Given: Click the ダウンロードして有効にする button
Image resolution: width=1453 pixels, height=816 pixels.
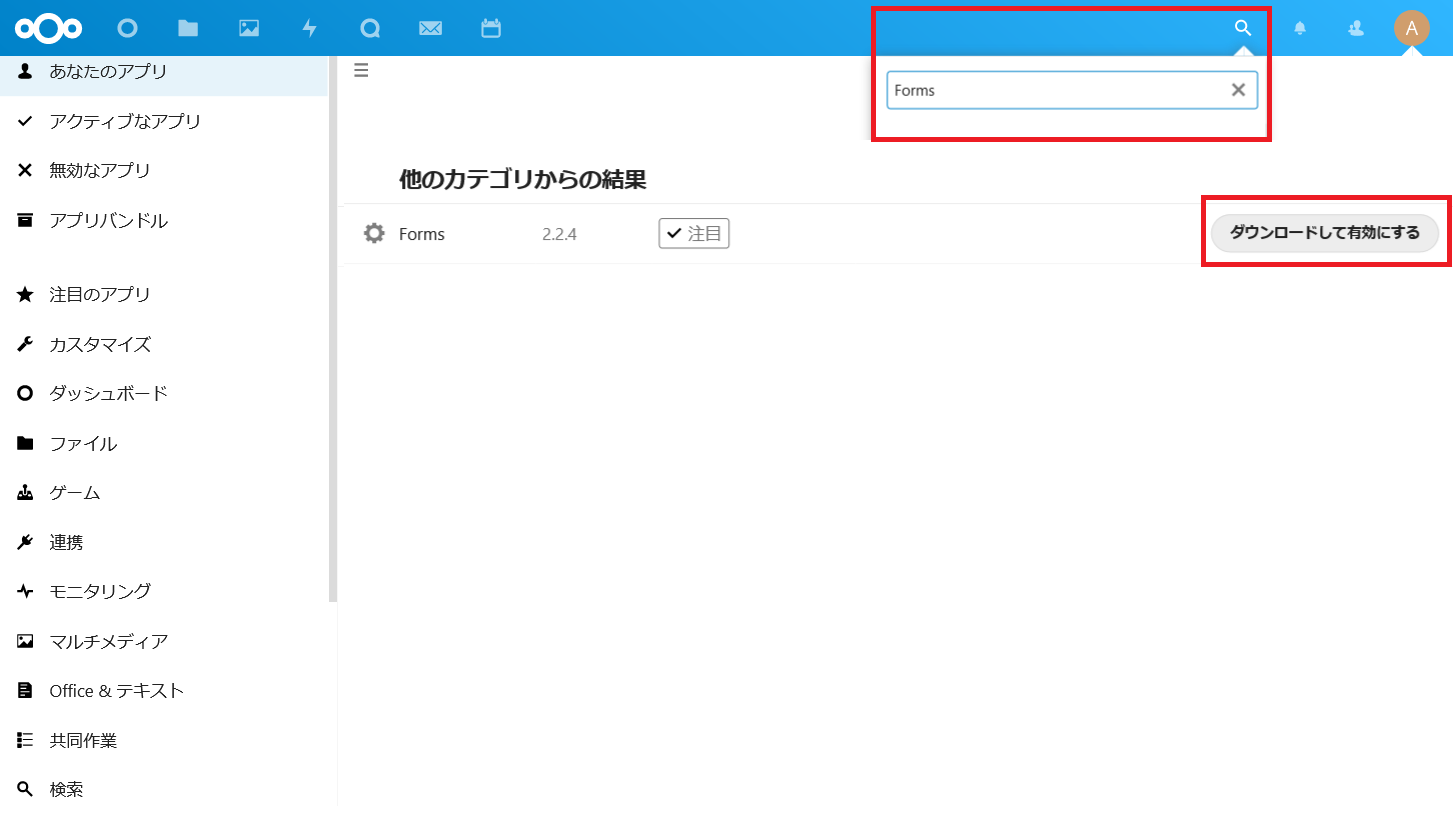Looking at the screenshot, I should (x=1324, y=233).
